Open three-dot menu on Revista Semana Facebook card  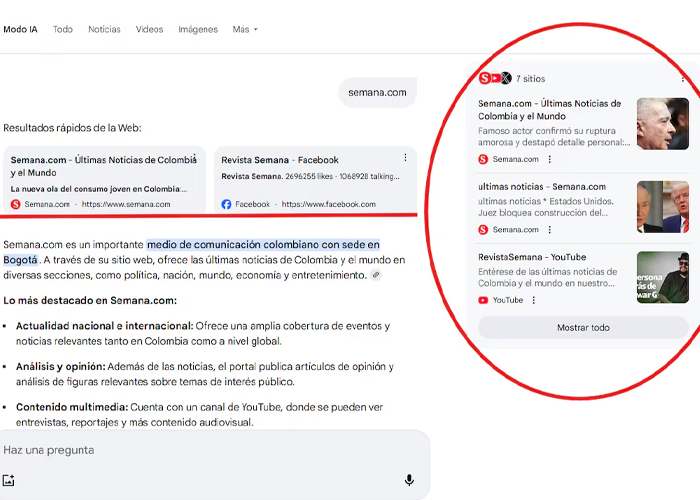coord(405,158)
